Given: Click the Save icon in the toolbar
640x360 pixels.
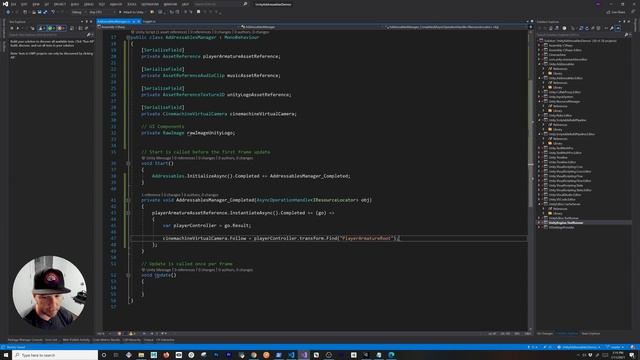Looking at the screenshot, I should coord(39,12).
